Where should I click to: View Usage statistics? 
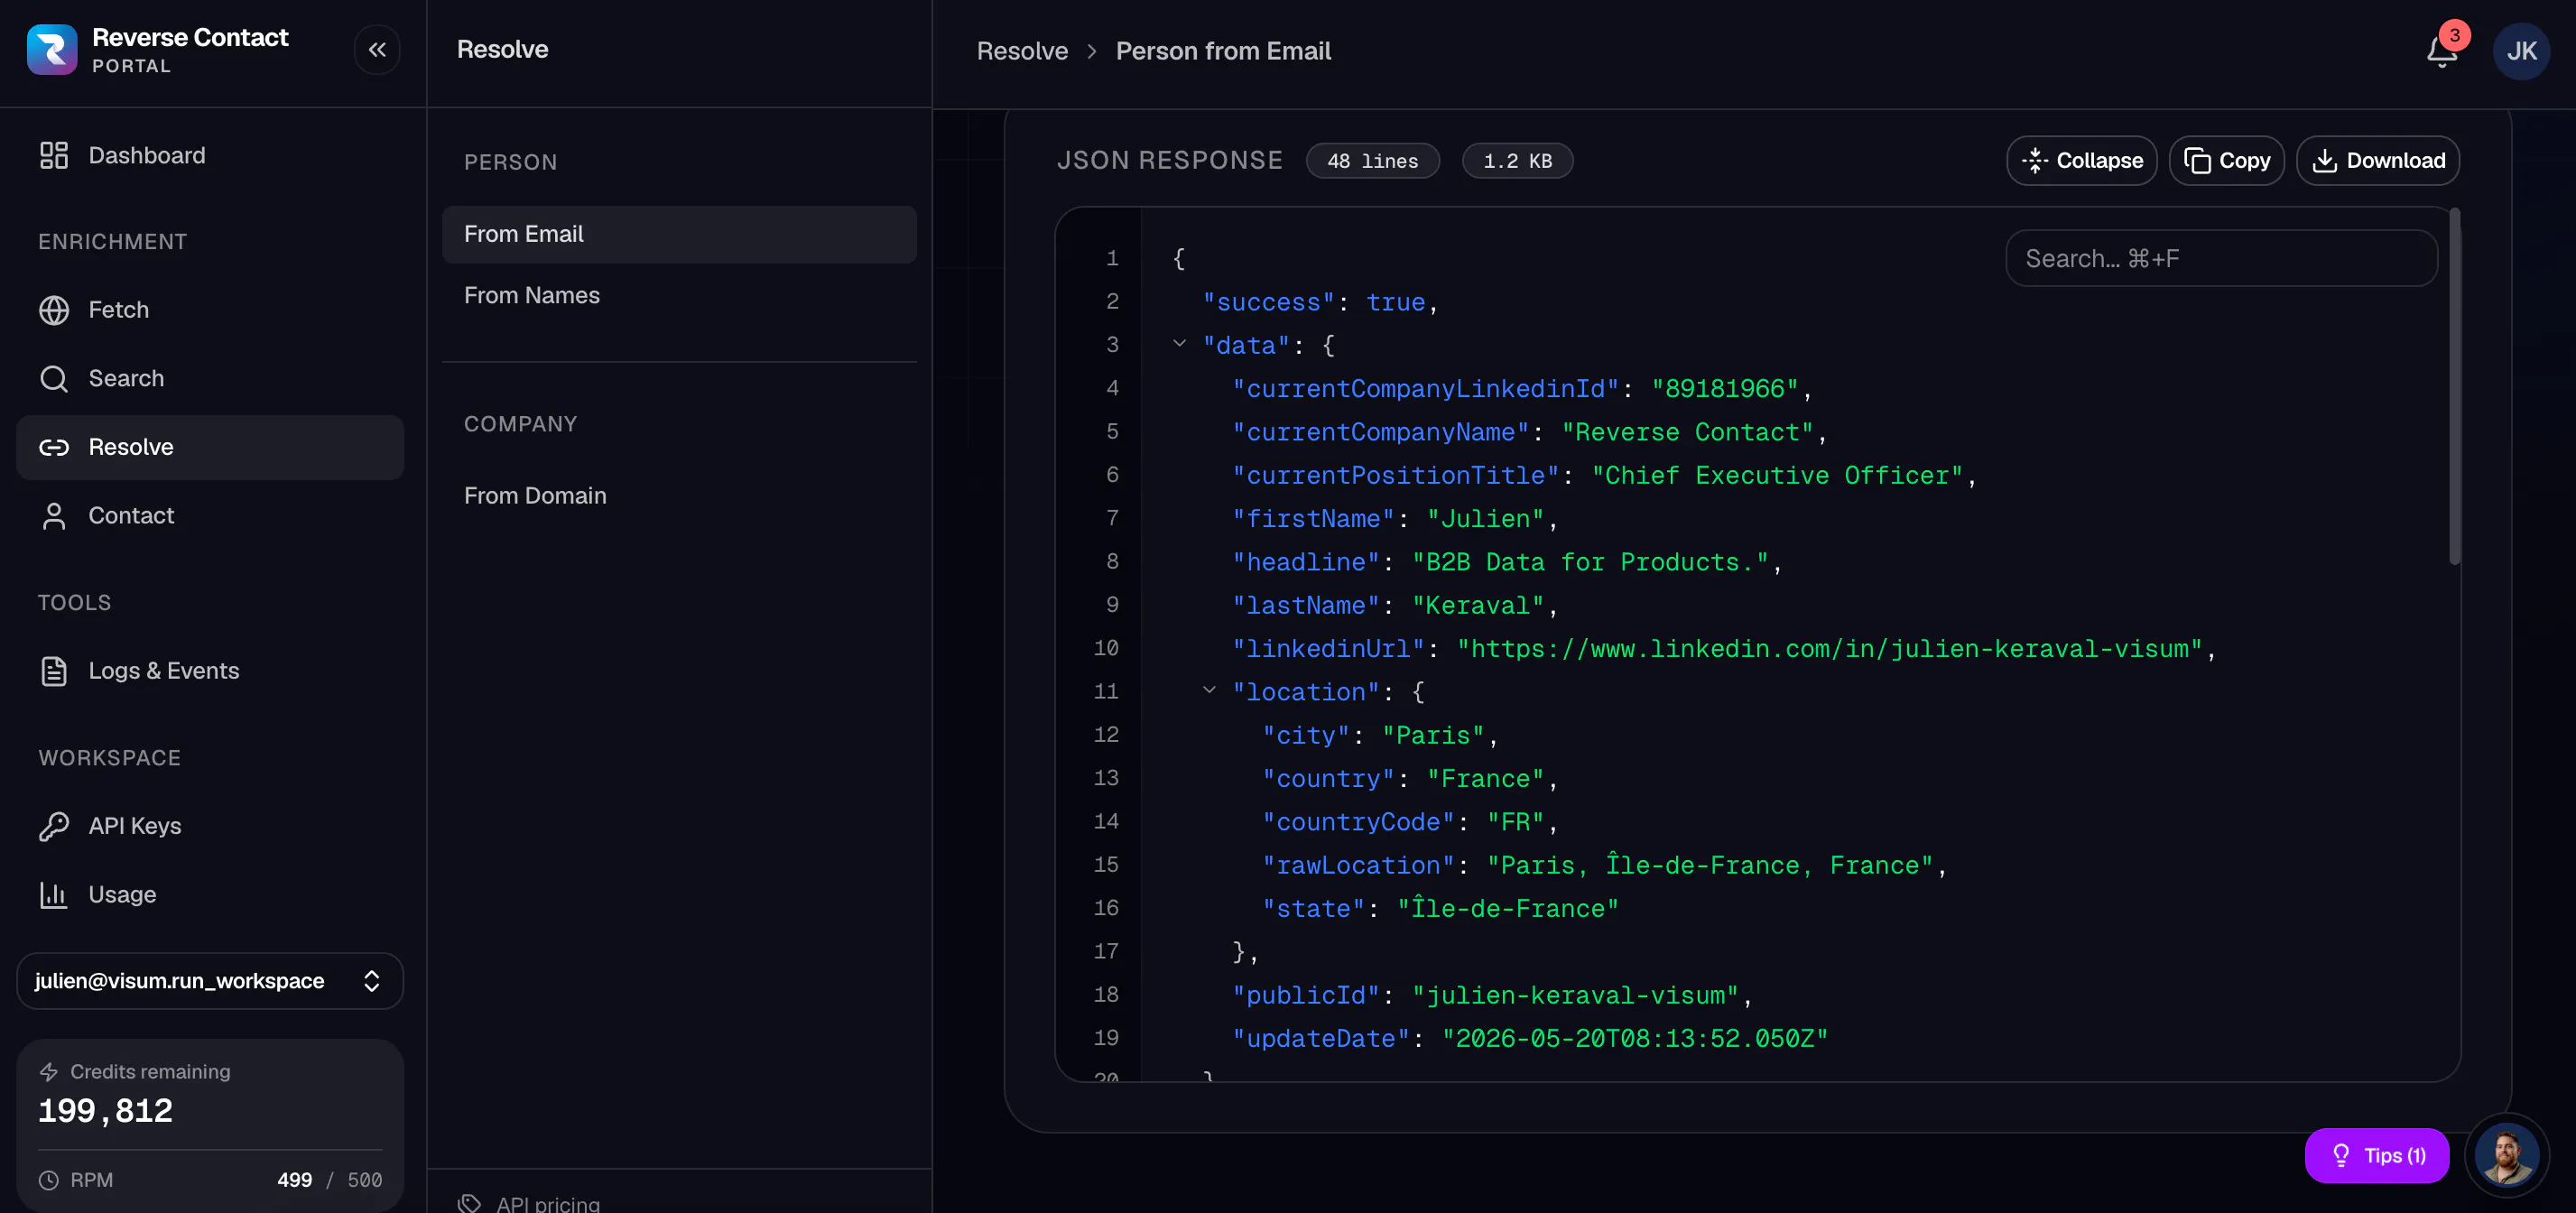[x=210, y=894]
